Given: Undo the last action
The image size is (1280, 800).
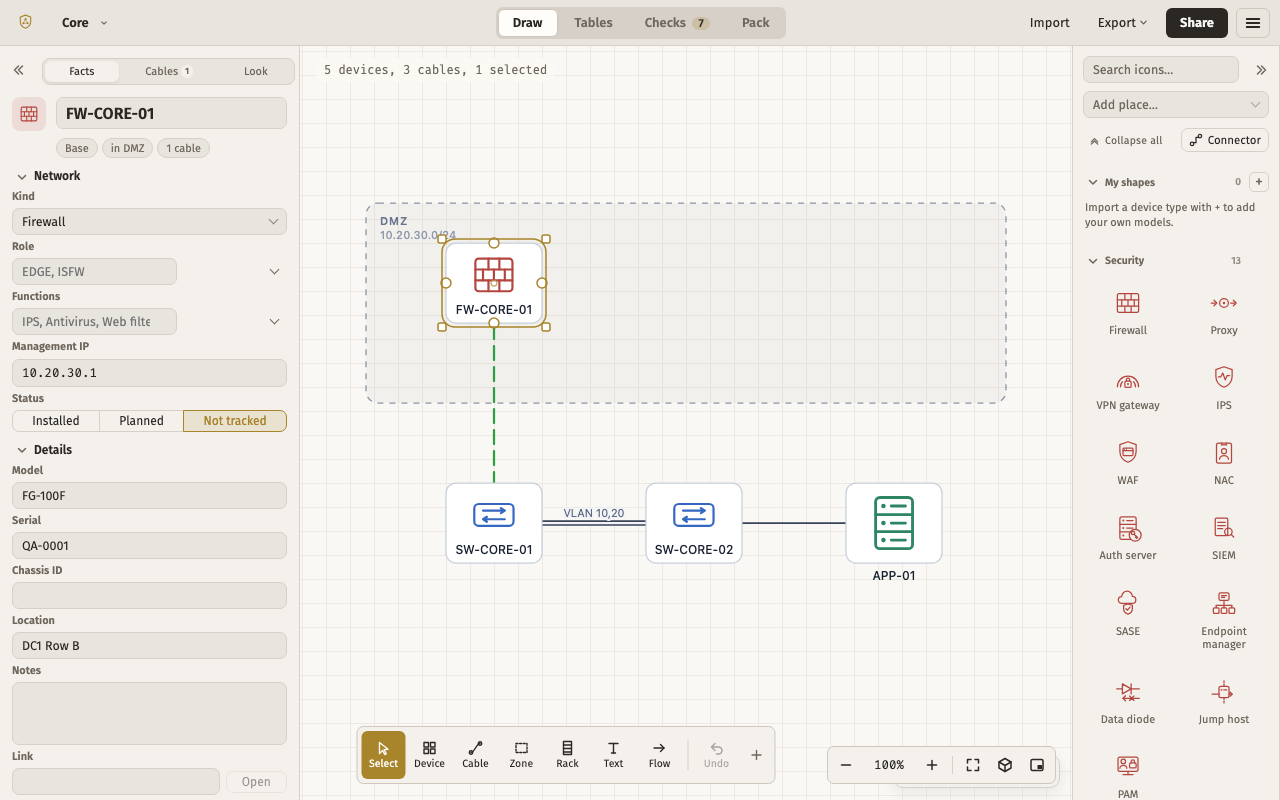Looking at the screenshot, I should (716, 754).
